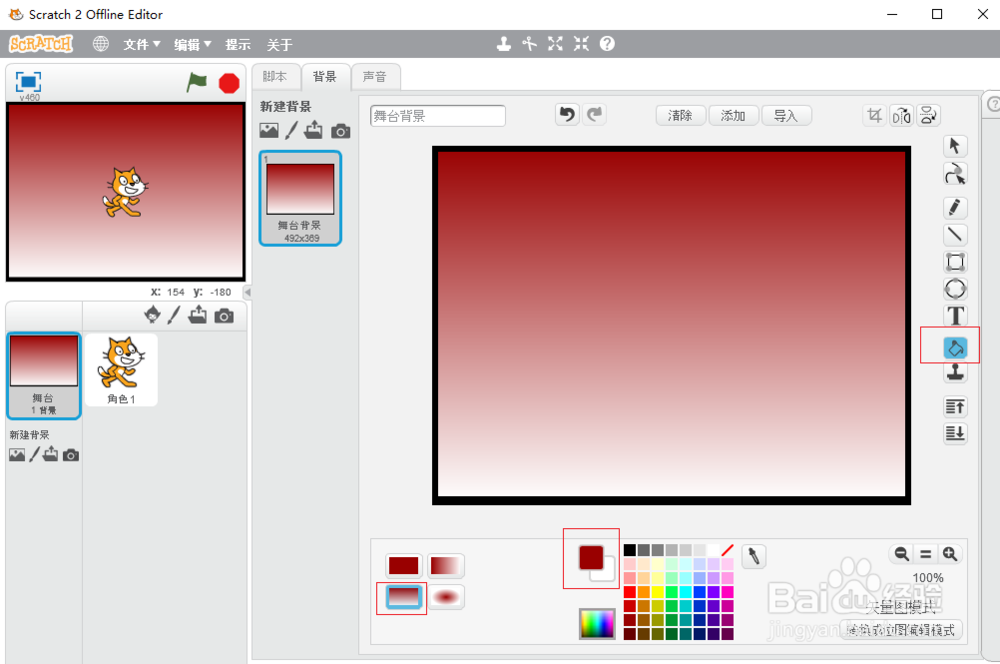Click the Block help question mark
Image resolution: width=1000 pixels, height=664 pixels.
[607, 43]
